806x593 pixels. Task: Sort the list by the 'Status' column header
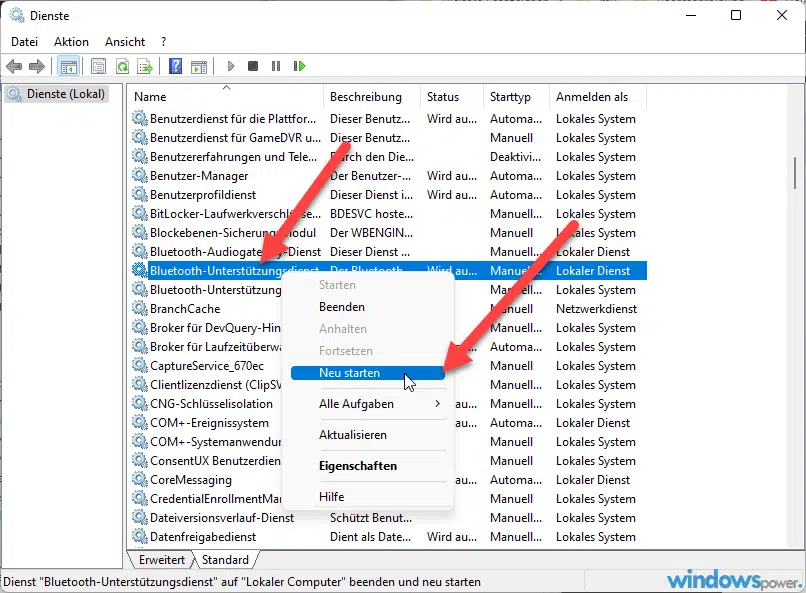tap(443, 96)
